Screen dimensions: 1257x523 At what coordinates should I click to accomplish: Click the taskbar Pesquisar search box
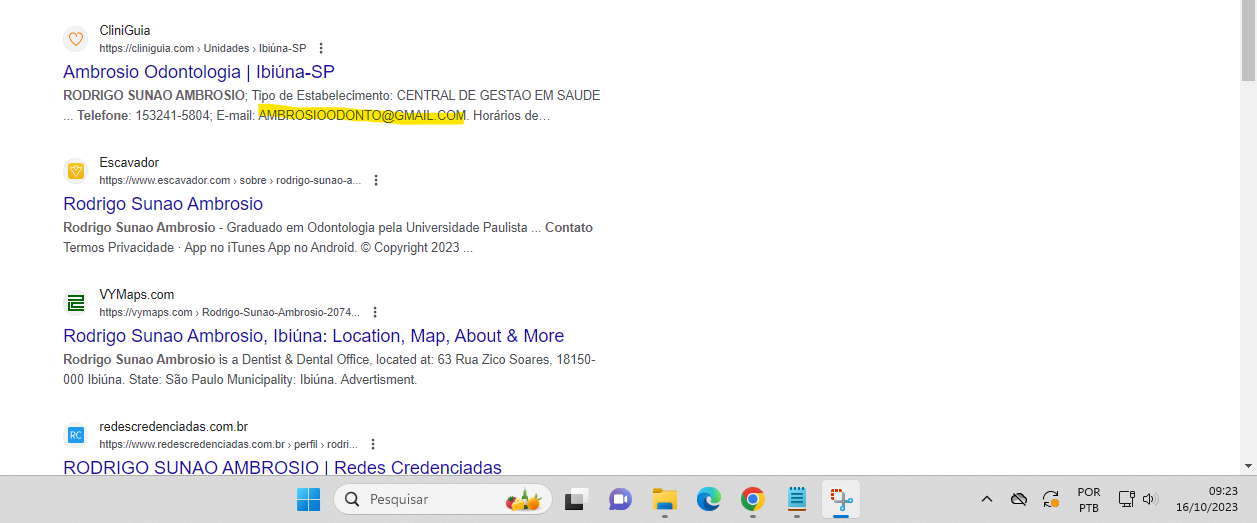point(442,499)
